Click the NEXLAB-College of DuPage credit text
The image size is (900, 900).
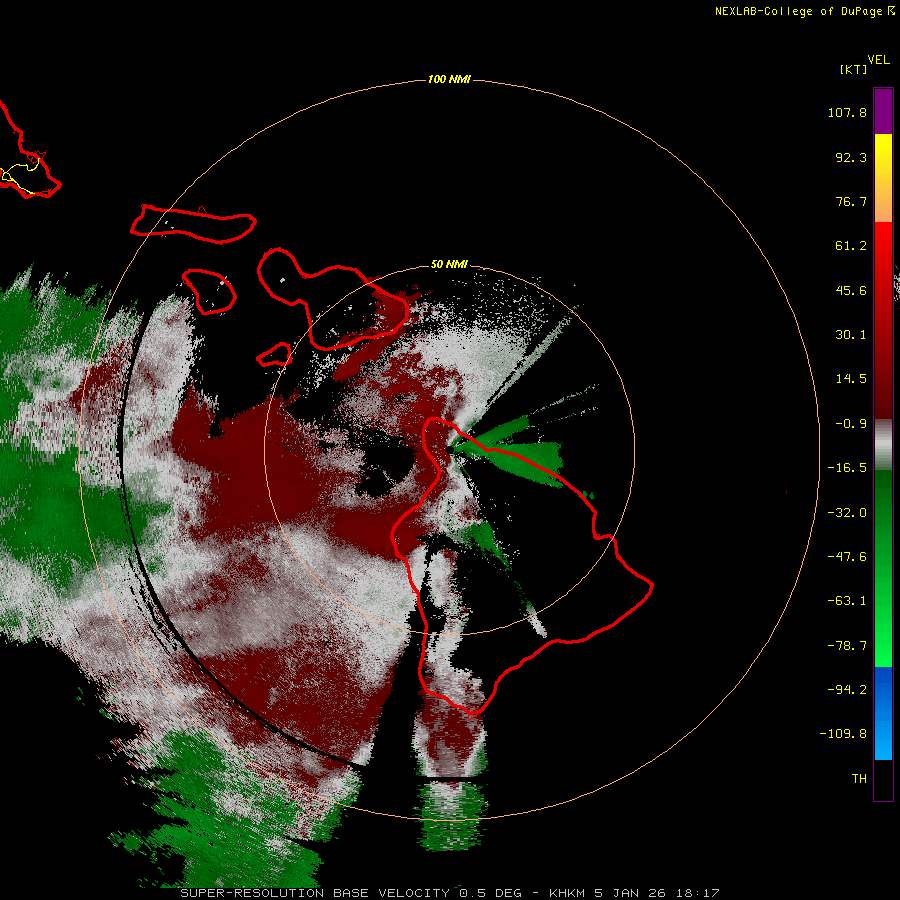804,11
